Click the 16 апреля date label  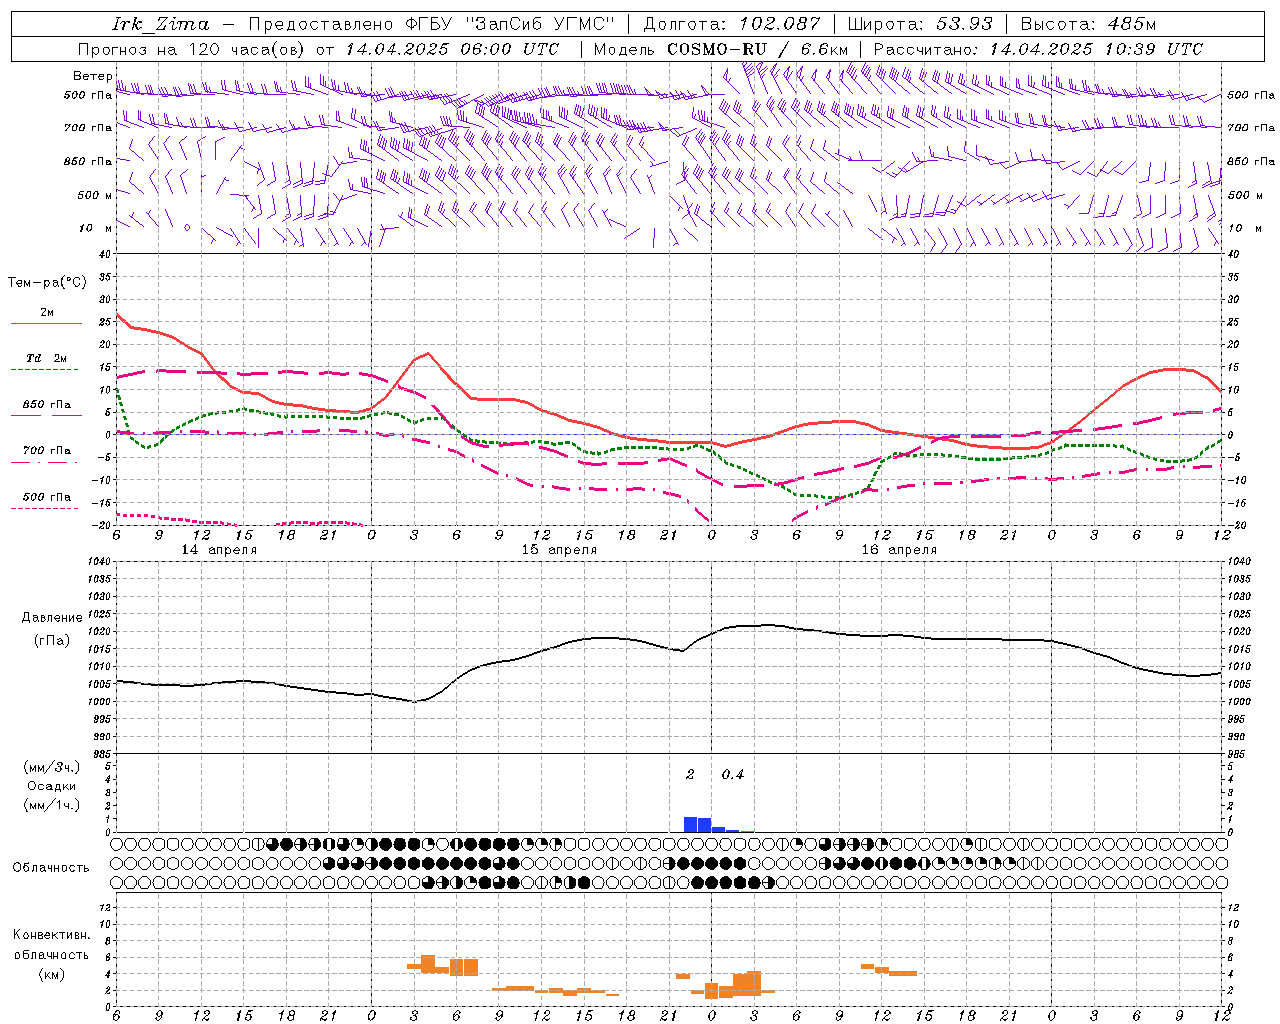click(x=899, y=550)
